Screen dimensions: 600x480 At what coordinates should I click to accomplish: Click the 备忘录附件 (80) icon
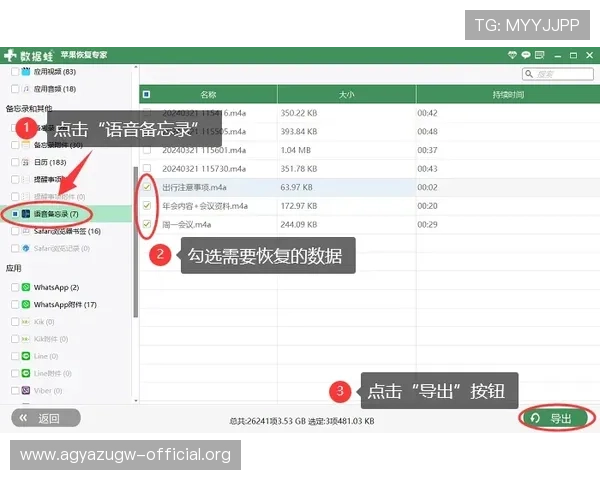(26, 145)
